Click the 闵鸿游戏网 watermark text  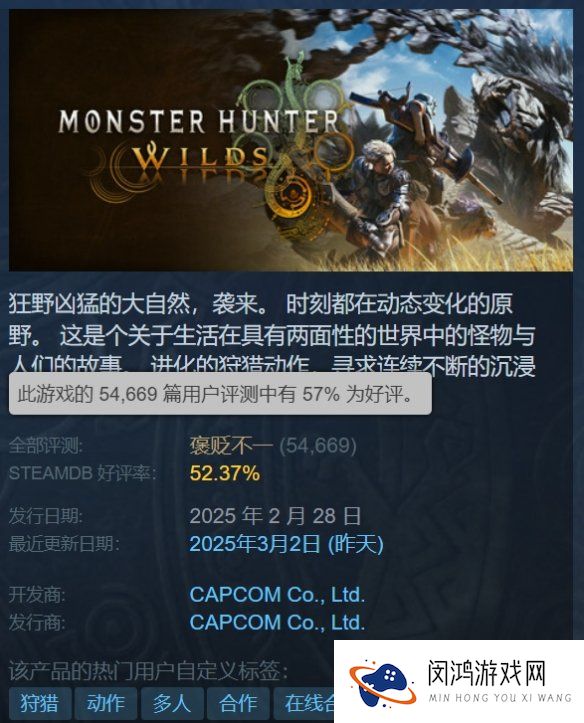pyautogui.click(x=487, y=673)
